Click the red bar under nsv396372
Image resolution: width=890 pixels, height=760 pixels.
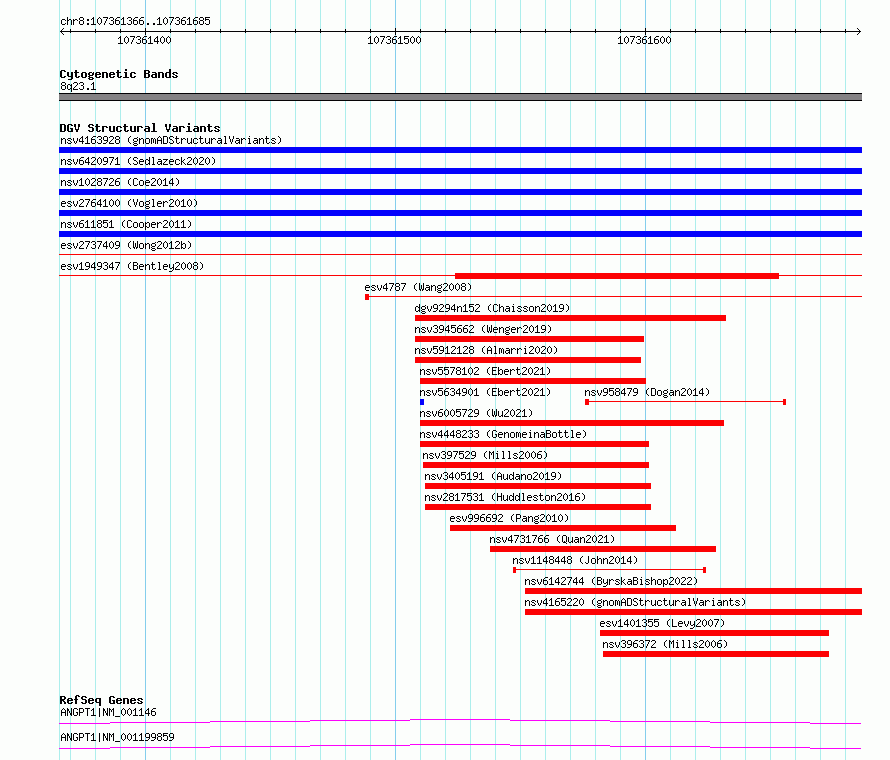click(x=716, y=654)
